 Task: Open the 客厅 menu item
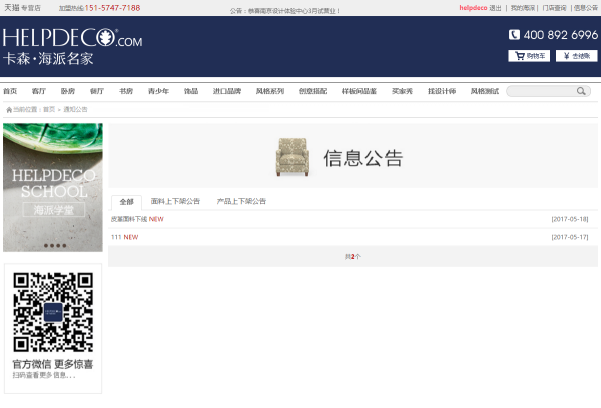(39, 91)
